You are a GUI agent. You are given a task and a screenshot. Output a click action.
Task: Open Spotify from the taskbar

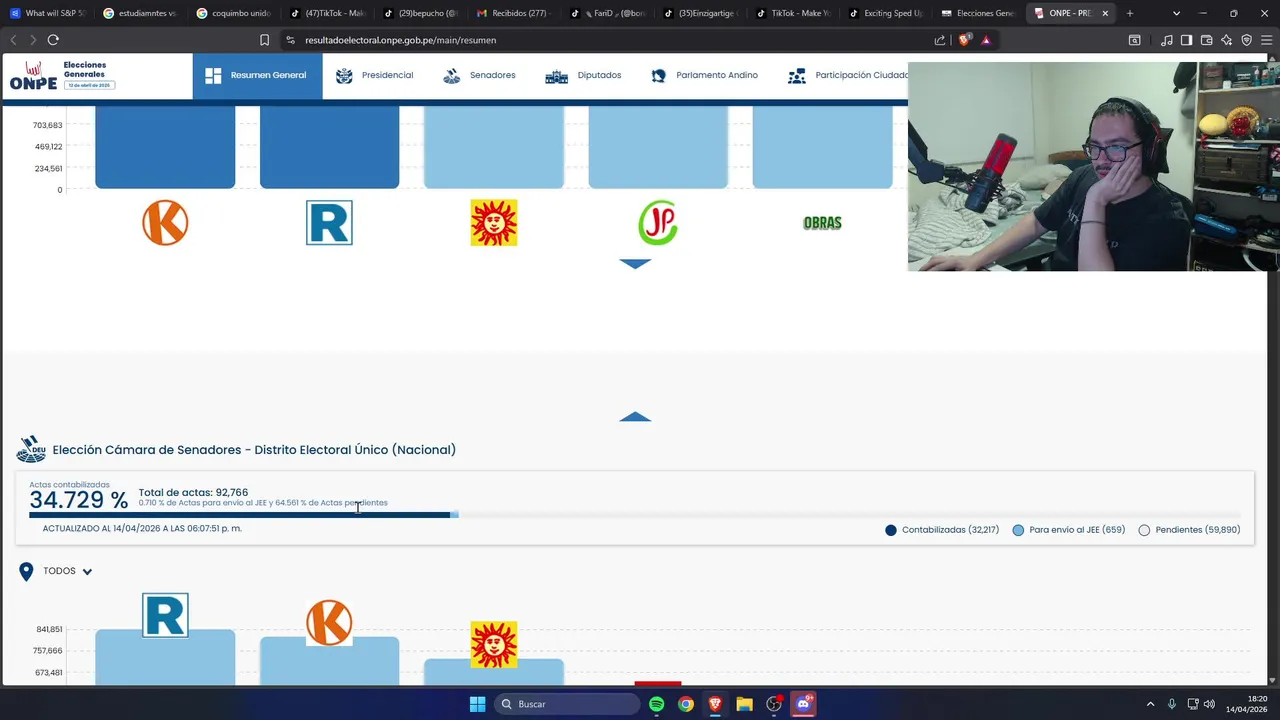[656, 704]
